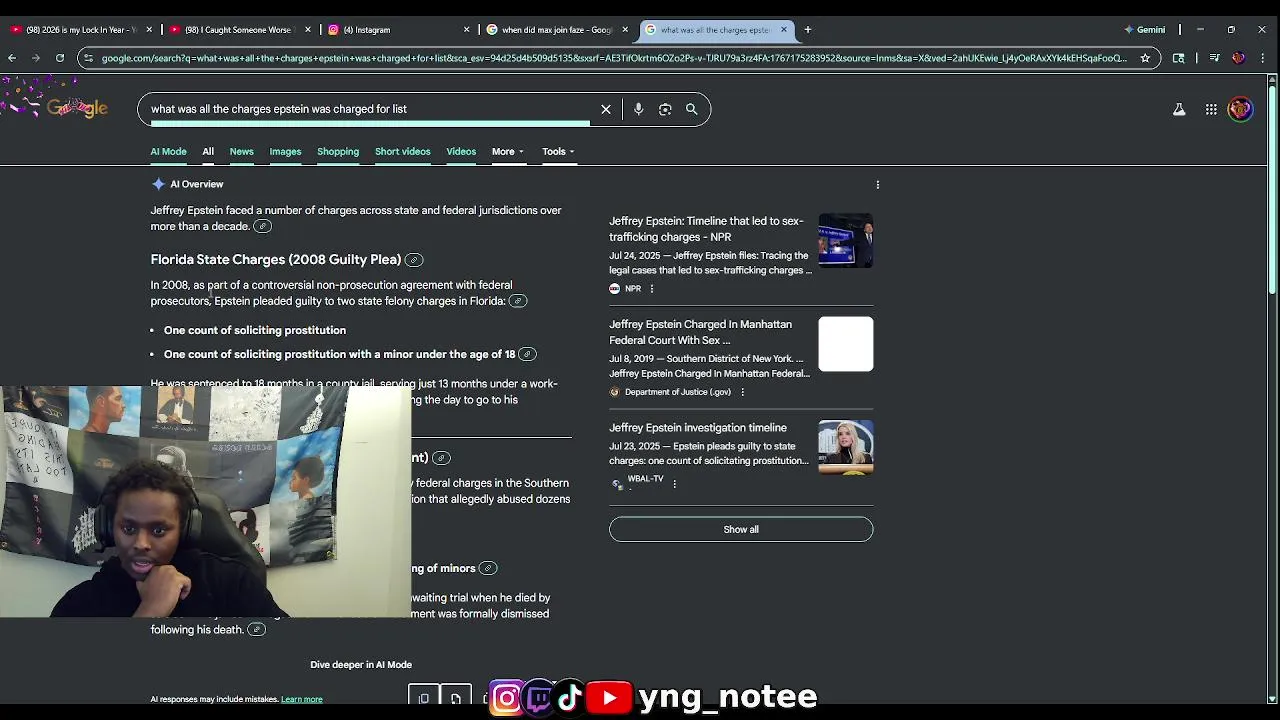Switch to 'when did max join faze' browser tab
The height and width of the screenshot is (720, 1280).
[x=555, y=30]
